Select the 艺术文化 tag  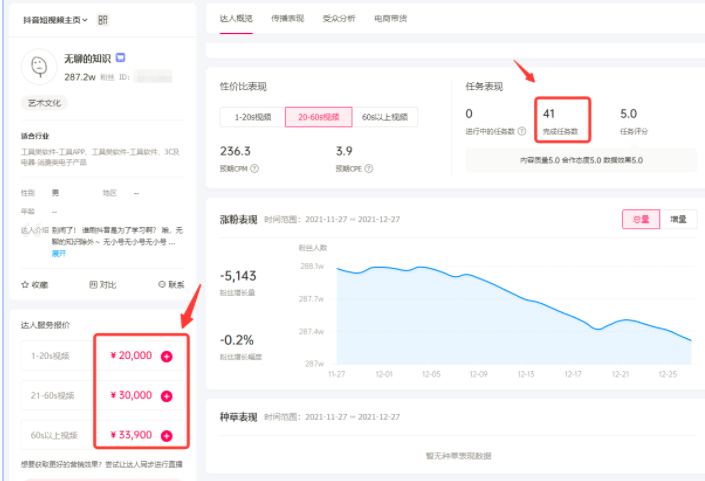[x=44, y=103]
